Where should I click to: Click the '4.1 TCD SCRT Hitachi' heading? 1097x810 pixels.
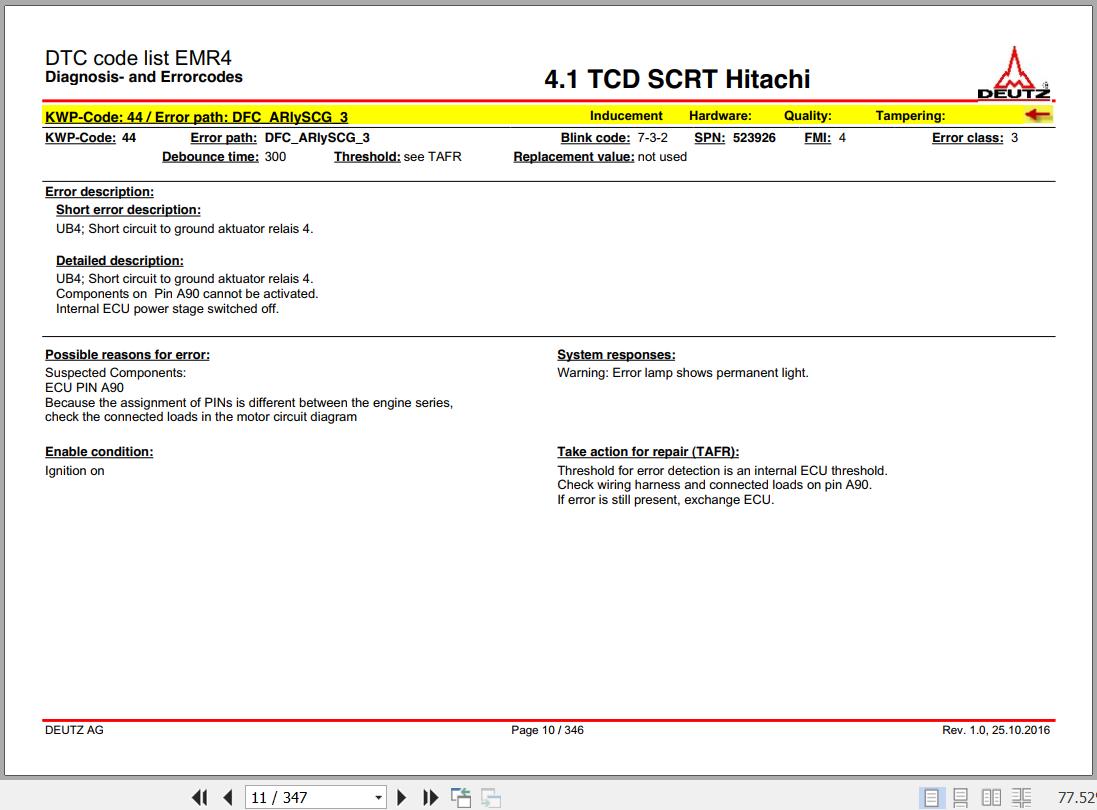point(677,79)
